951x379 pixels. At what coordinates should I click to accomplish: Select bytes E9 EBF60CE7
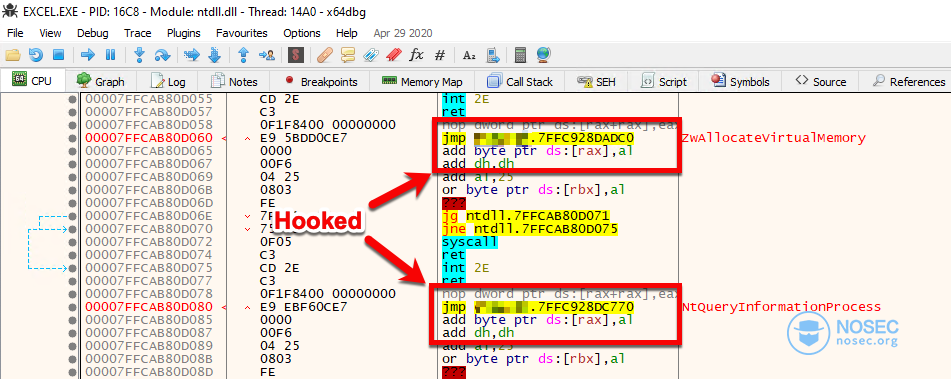[303, 307]
